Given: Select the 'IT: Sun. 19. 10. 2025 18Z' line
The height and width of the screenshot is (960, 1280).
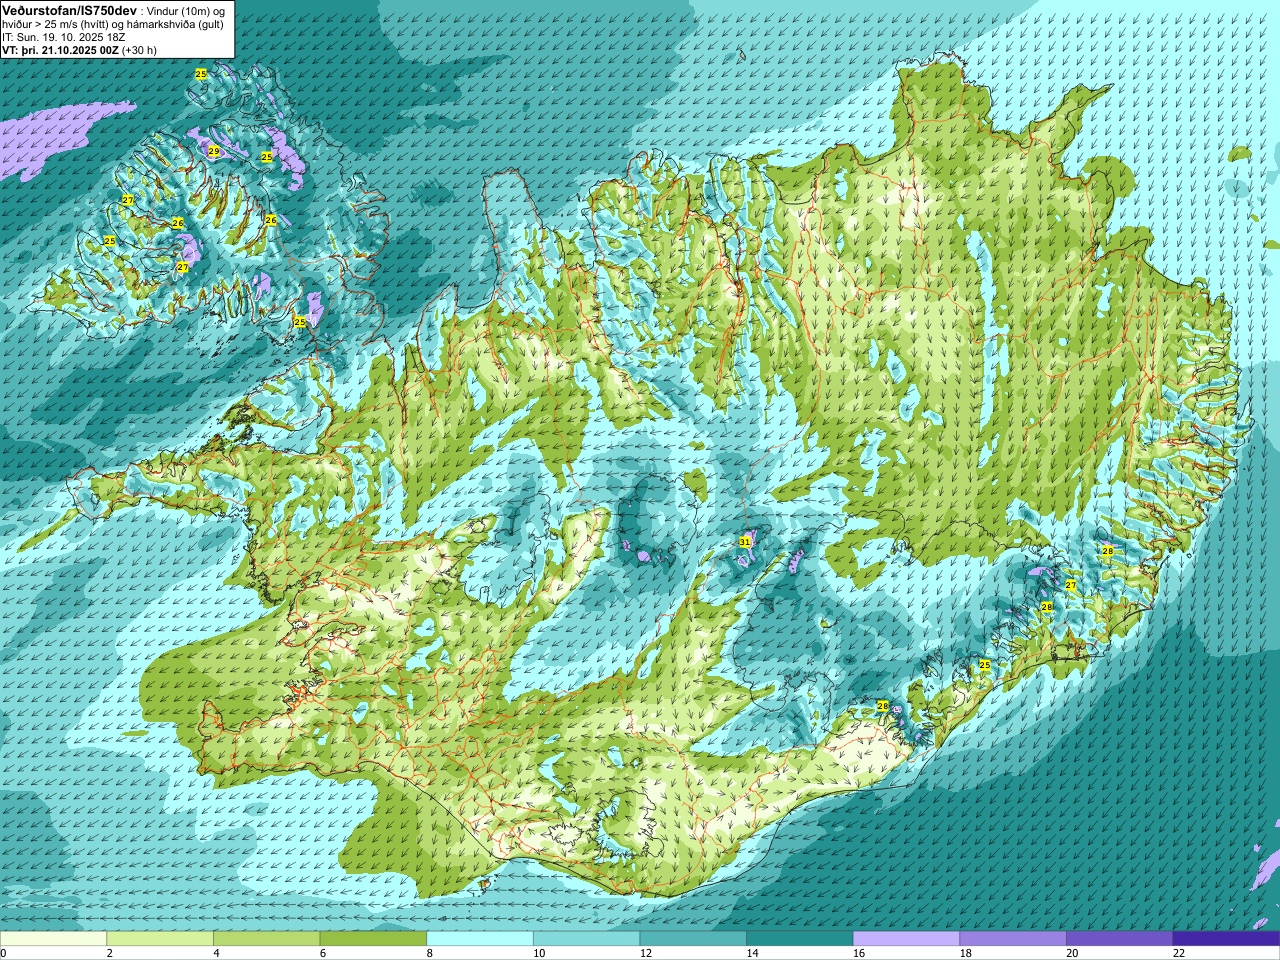Looking at the screenshot, I should [64, 37].
